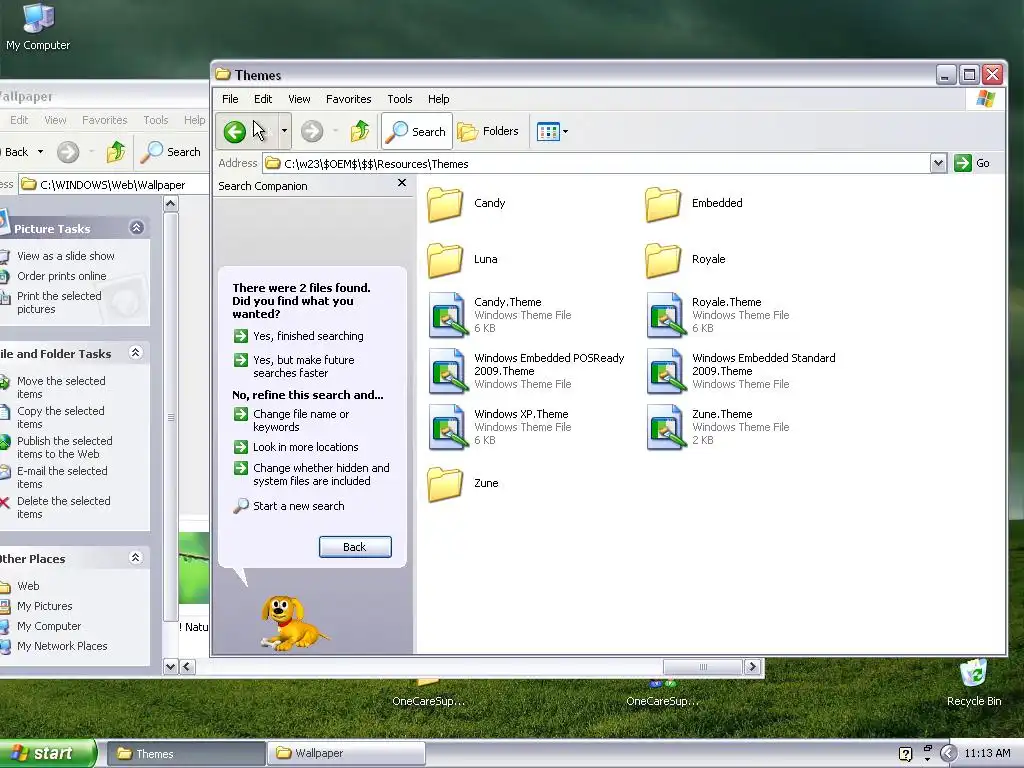Click 'Delete the selected items' task
Viewport: 1024px width, 768px height.
click(x=63, y=507)
